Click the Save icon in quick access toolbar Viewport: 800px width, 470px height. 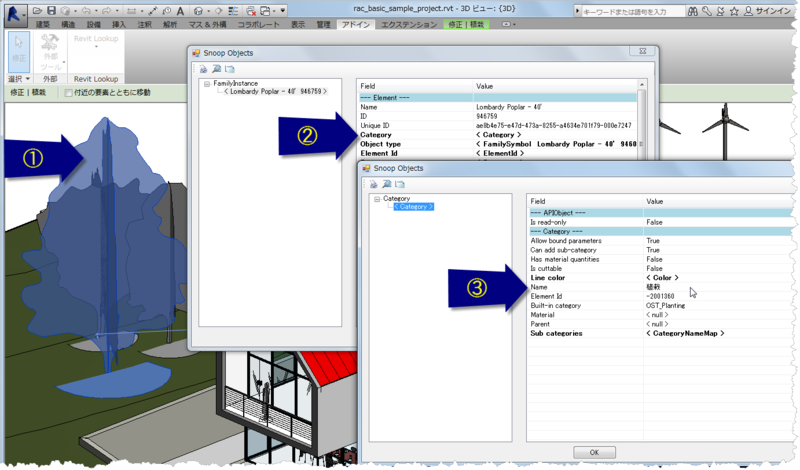coord(51,10)
